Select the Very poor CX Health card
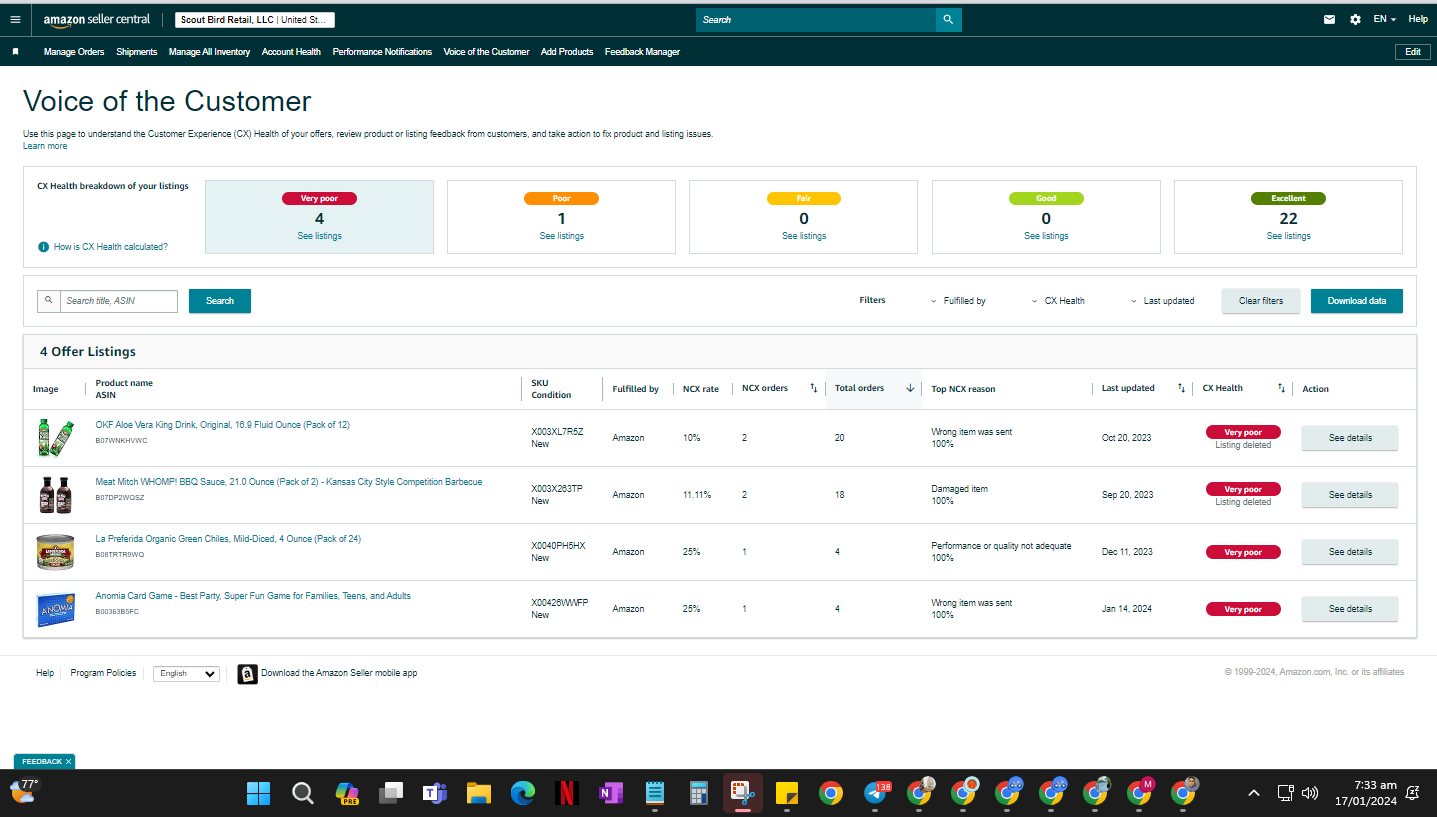Screen dimensions: 1437x817 319,217
